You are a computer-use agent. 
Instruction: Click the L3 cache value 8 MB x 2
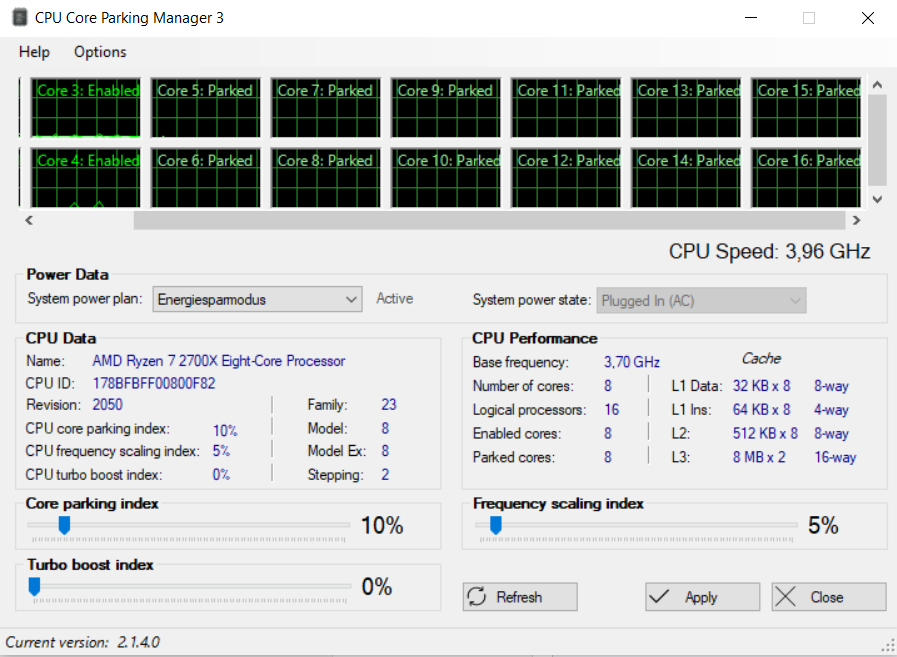759,457
